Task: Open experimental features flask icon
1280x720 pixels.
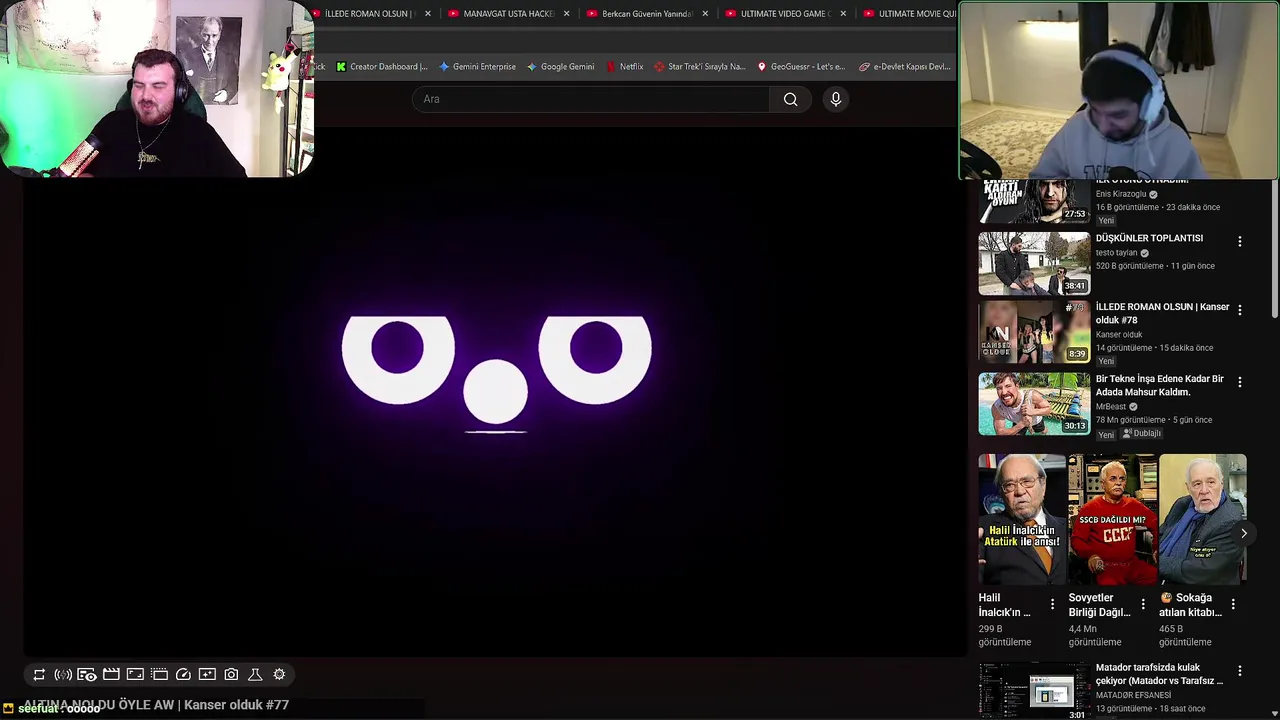Action: click(x=255, y=675)
